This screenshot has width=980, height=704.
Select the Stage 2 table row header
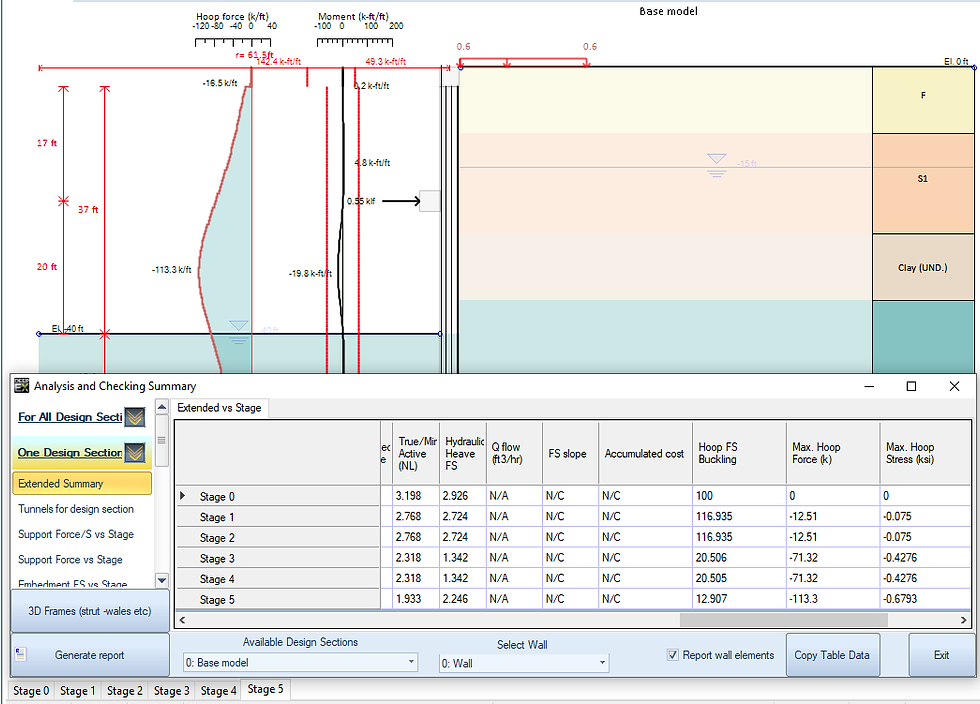click(278, 538)
